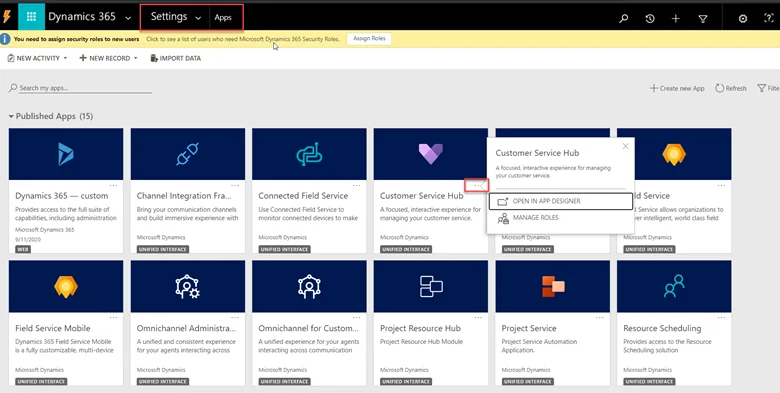
Task: Open the New Activity dropdown arrow
Action: coord(65,58)
